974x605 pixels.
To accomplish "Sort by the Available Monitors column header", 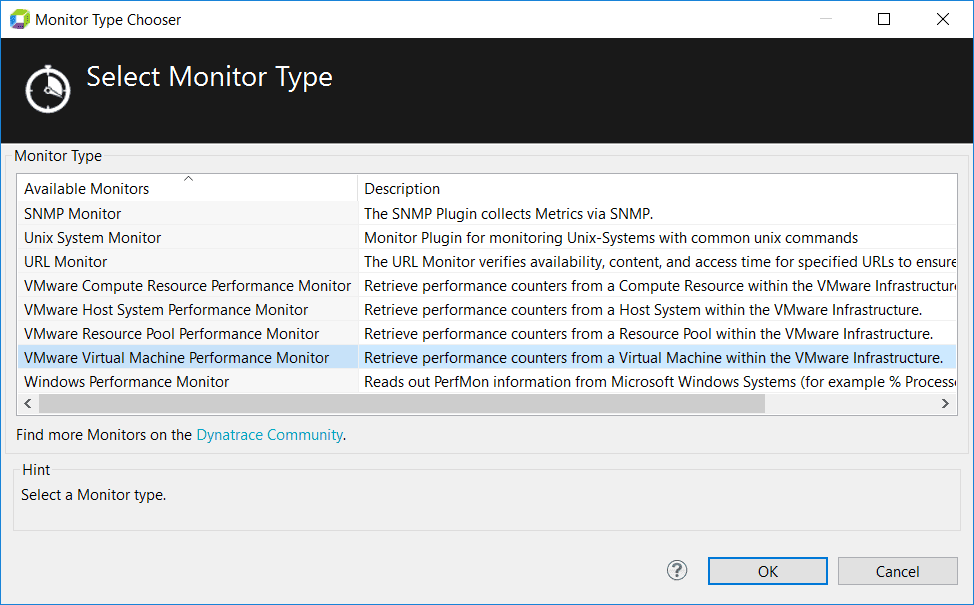I will [x=188, y=188].
